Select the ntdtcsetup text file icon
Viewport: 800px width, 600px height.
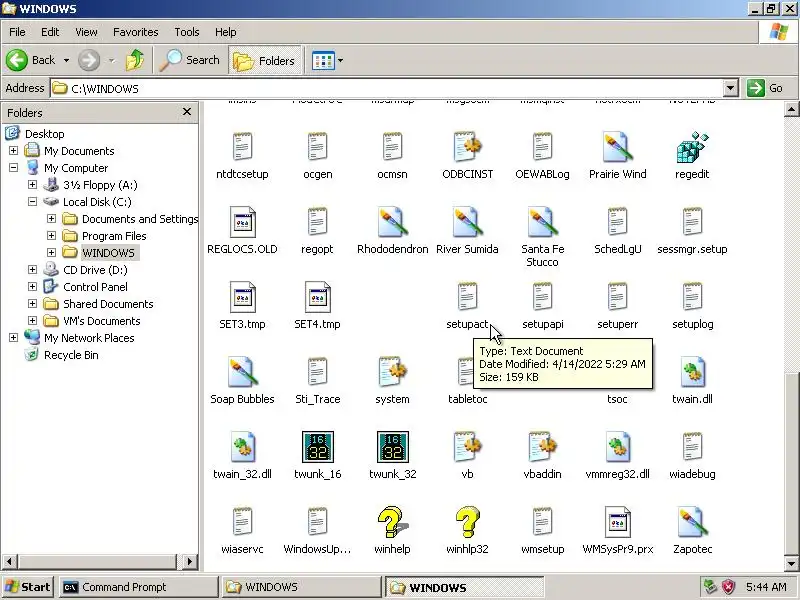coord(242,147)
